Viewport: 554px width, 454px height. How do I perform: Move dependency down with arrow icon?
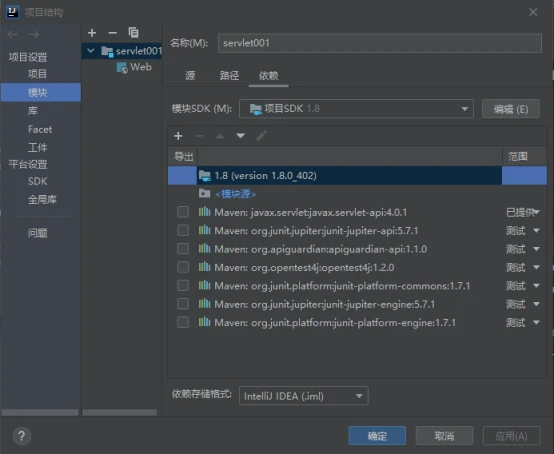(241, 136)
